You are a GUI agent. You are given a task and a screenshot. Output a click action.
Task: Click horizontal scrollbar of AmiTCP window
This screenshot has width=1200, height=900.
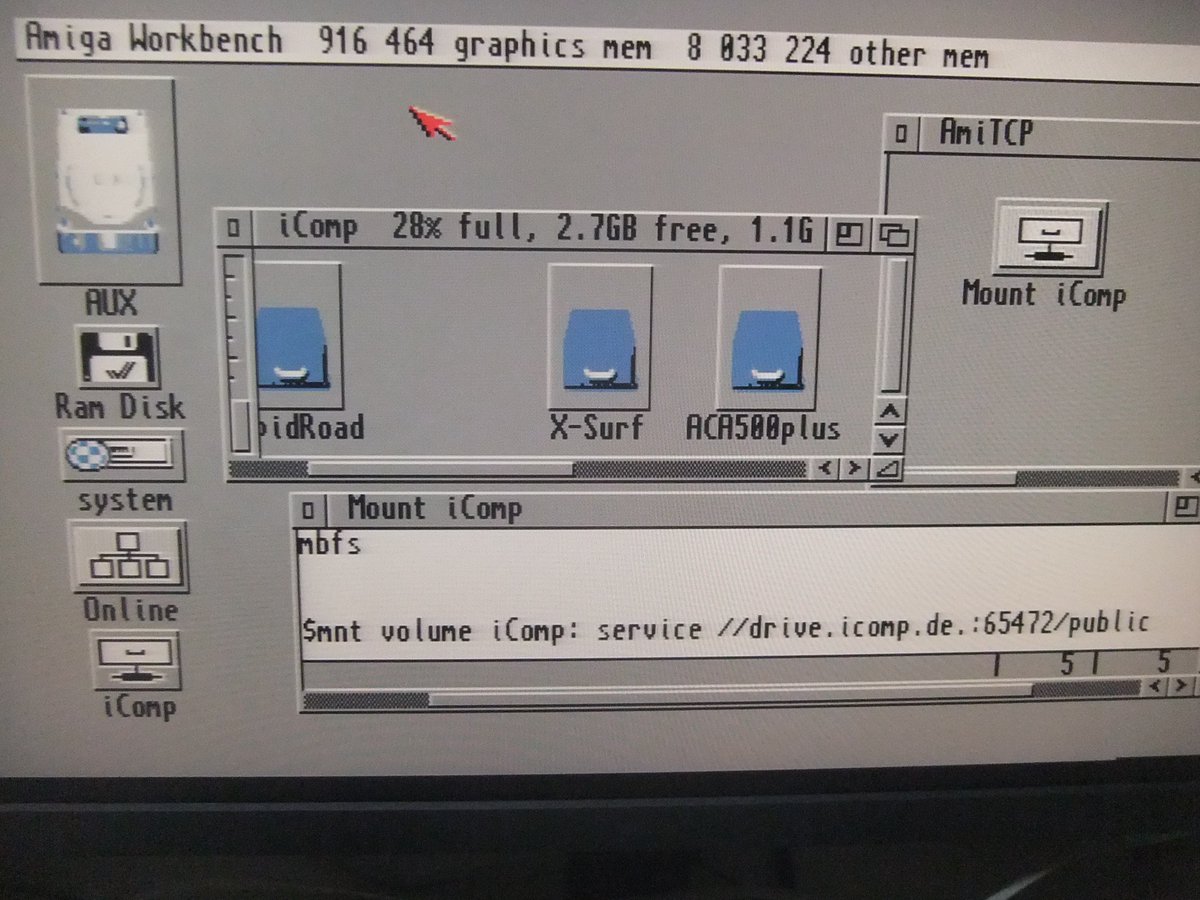(1045, 478)
